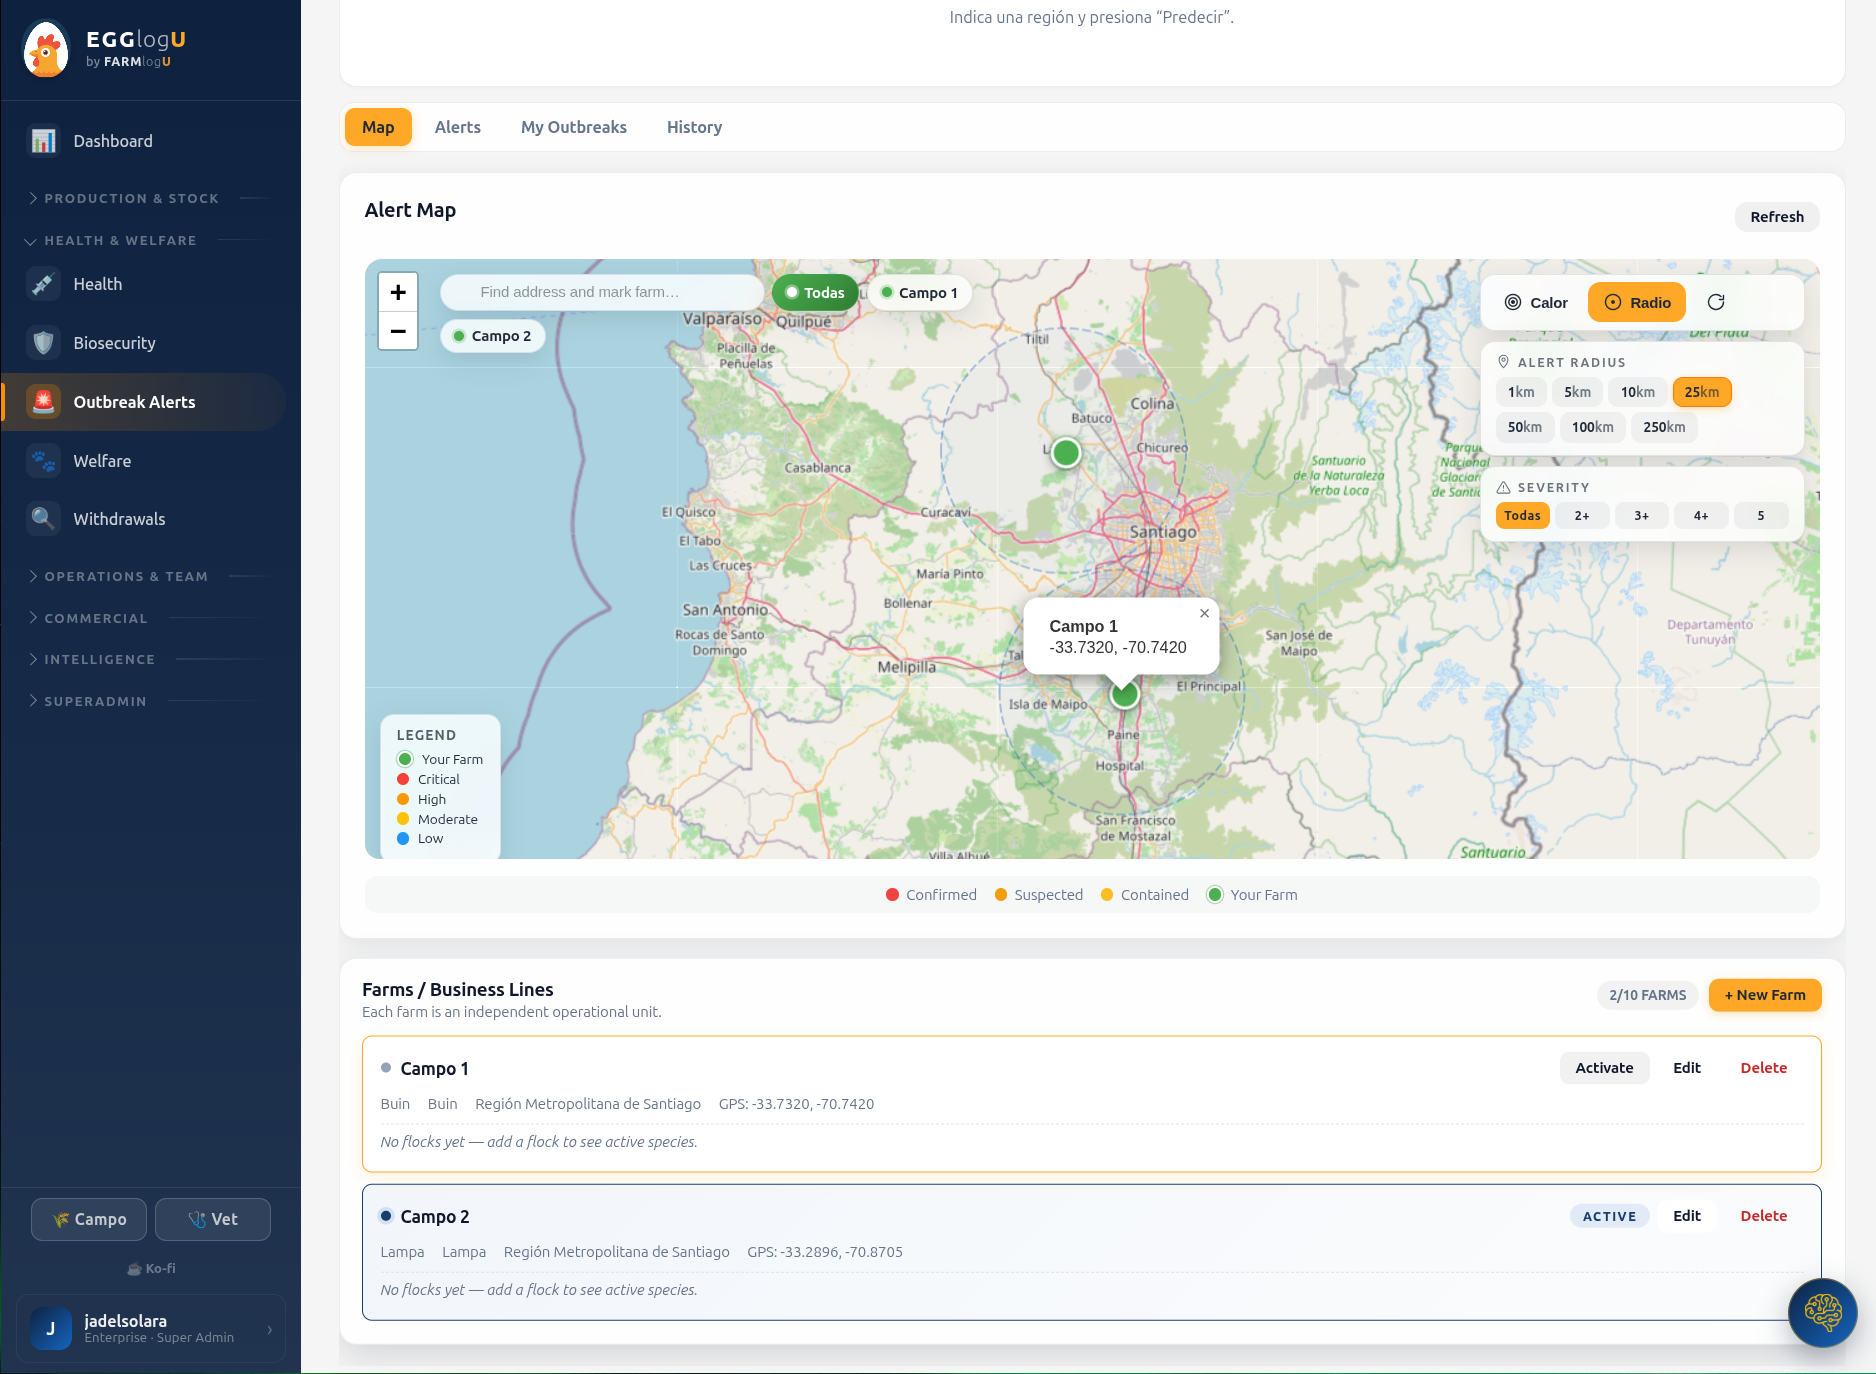Zoom in the map with plus
The image size is (1876, 1374).
click(398, 292)
